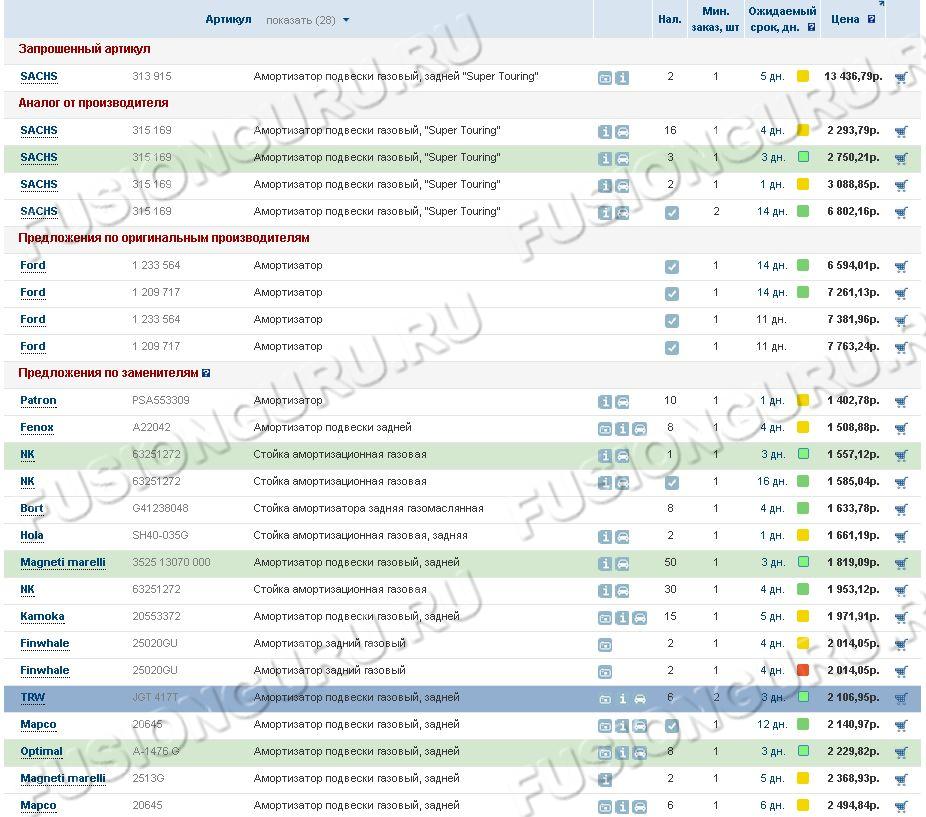Open car icon for Hola SH40-035G
Image resolution: width=926 pixels, height=817 pixels.
point(622,537)
